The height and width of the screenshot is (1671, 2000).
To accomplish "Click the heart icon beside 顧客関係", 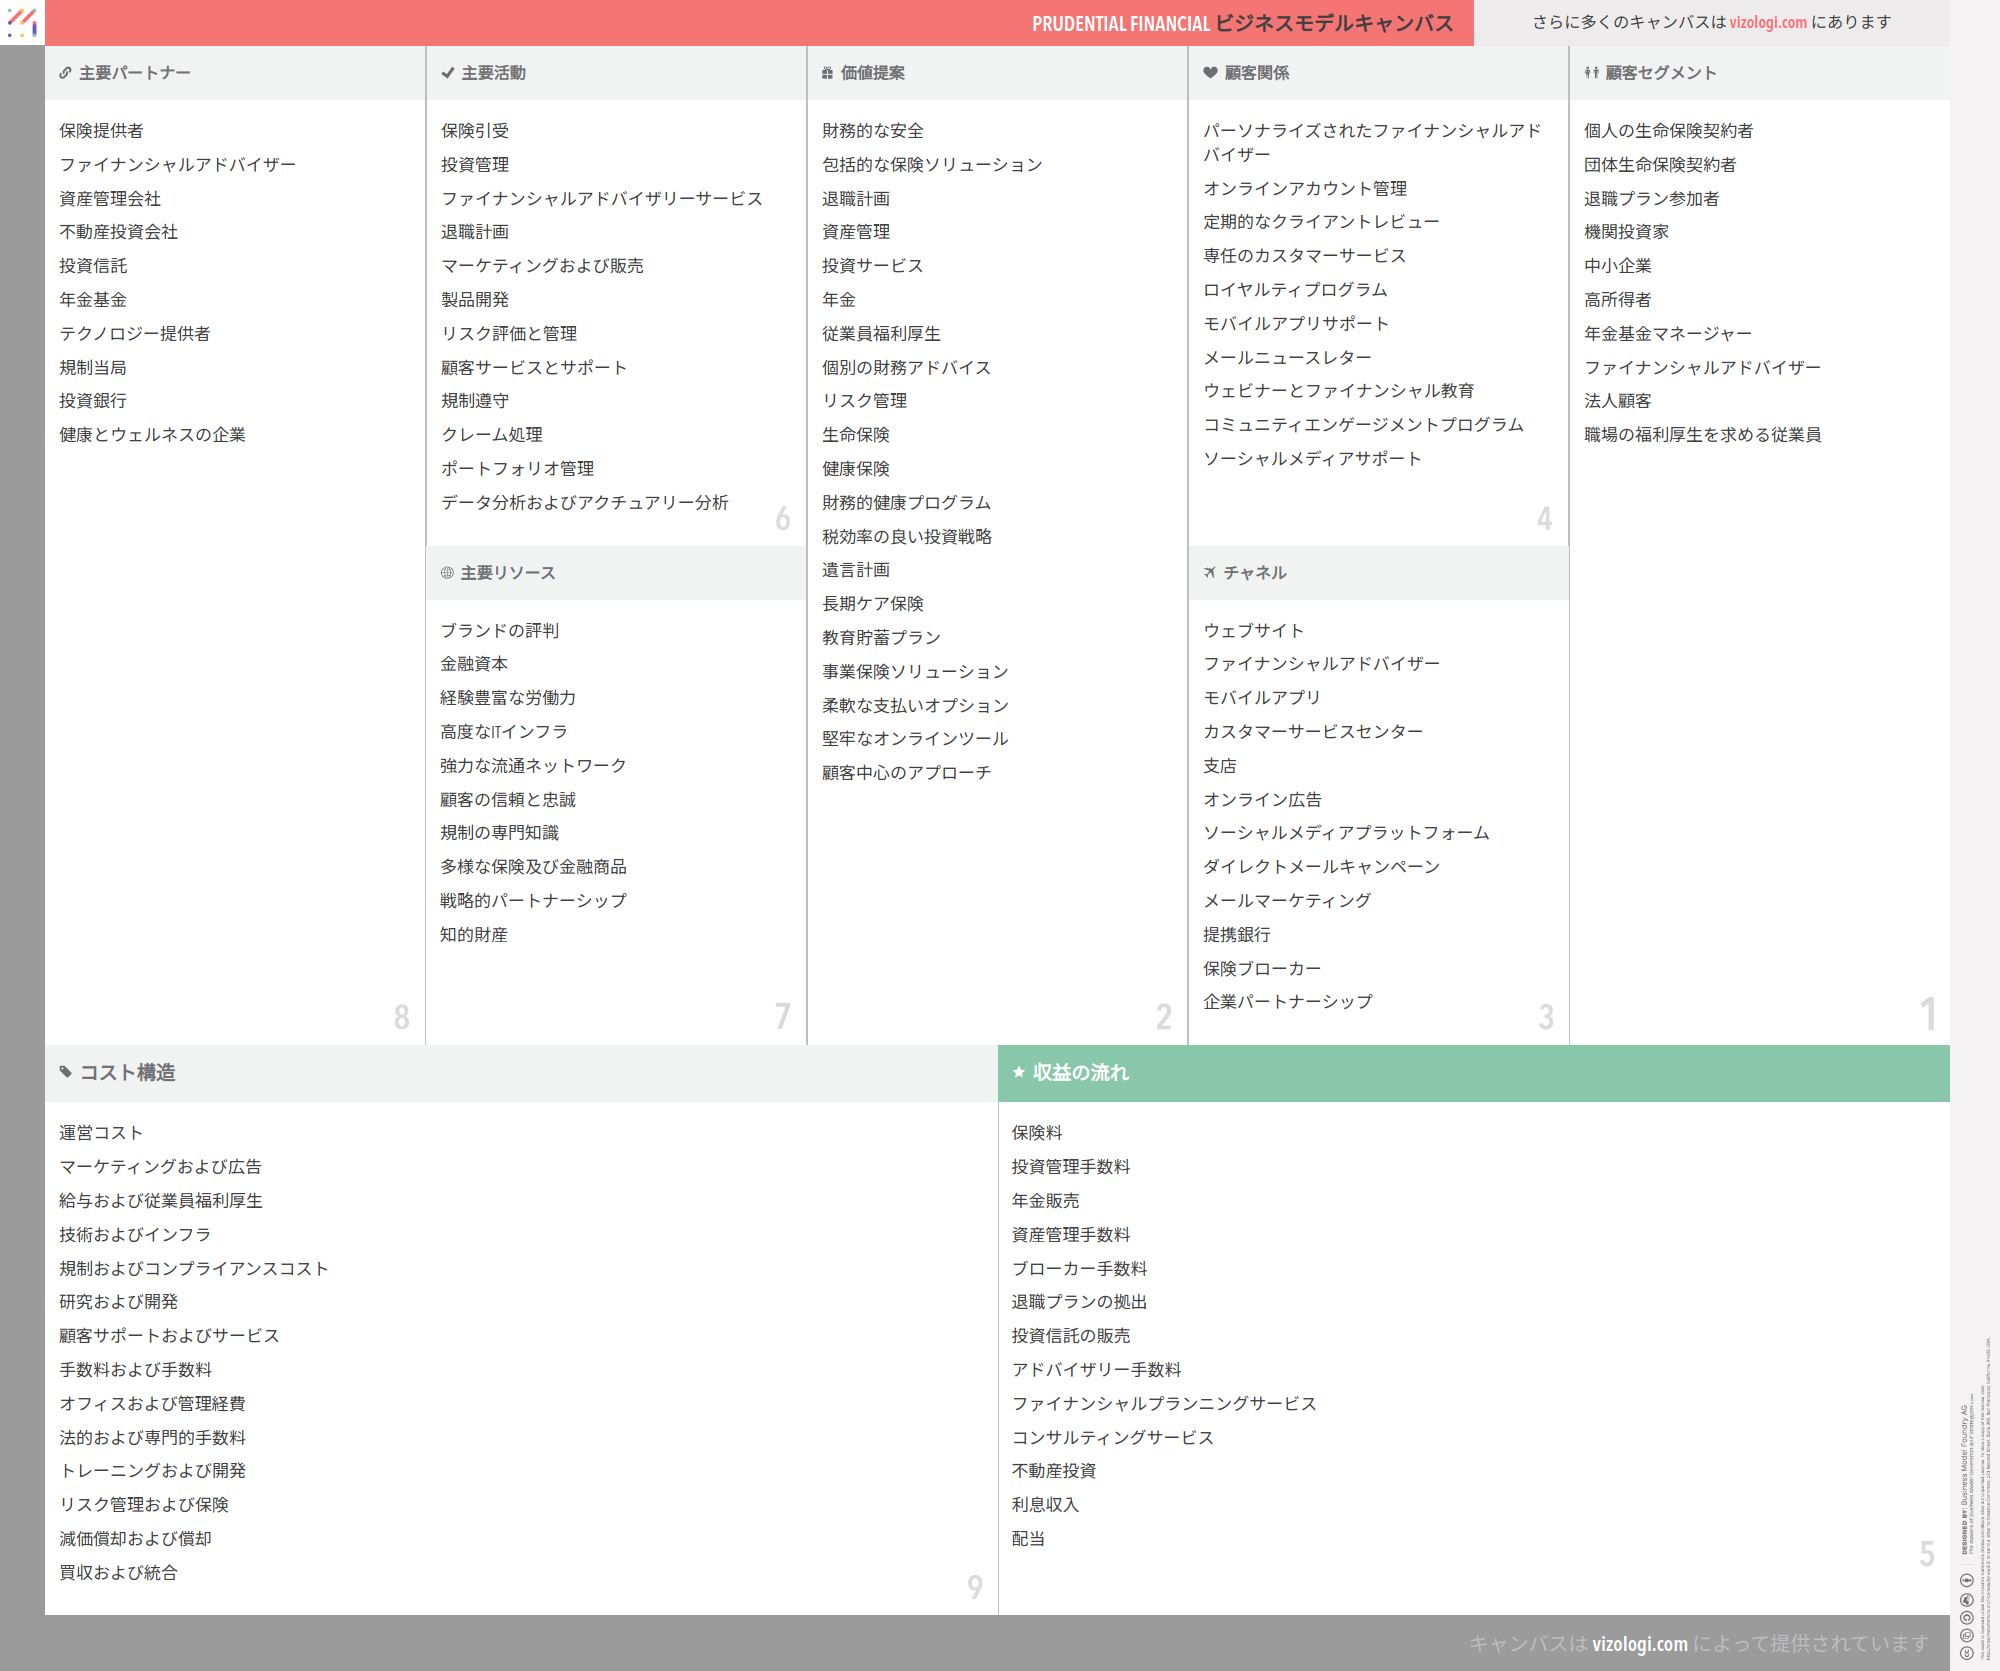I will [1210, 73].
